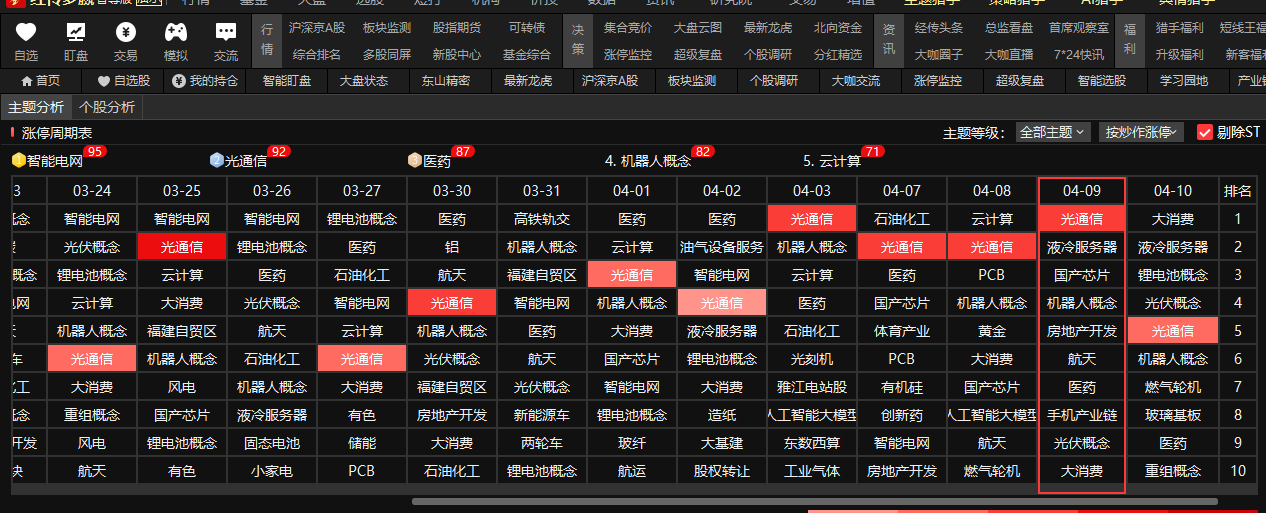Click the red 光通信 cell under 03-25
This screenshot has width=1266, height=513.
pos(182,247)
